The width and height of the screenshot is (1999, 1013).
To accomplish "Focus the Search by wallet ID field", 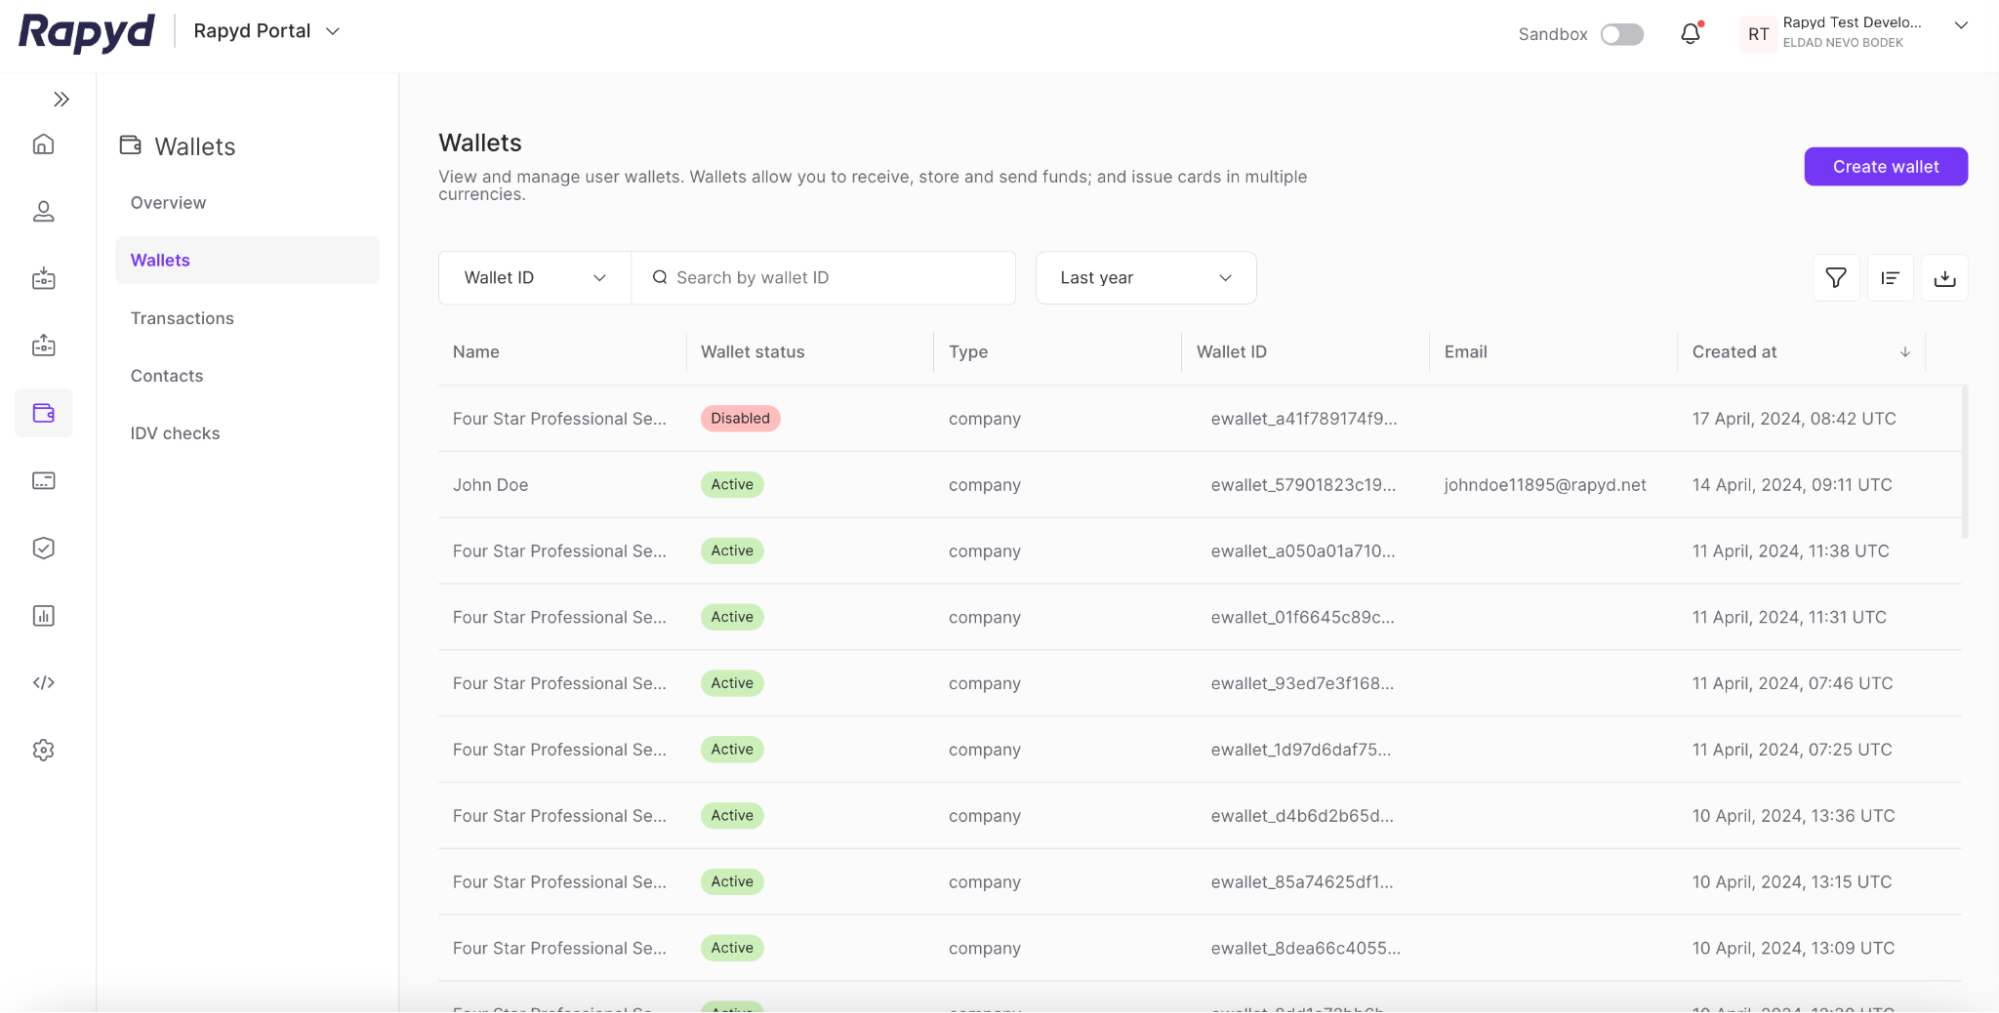I will coord(835,278).
